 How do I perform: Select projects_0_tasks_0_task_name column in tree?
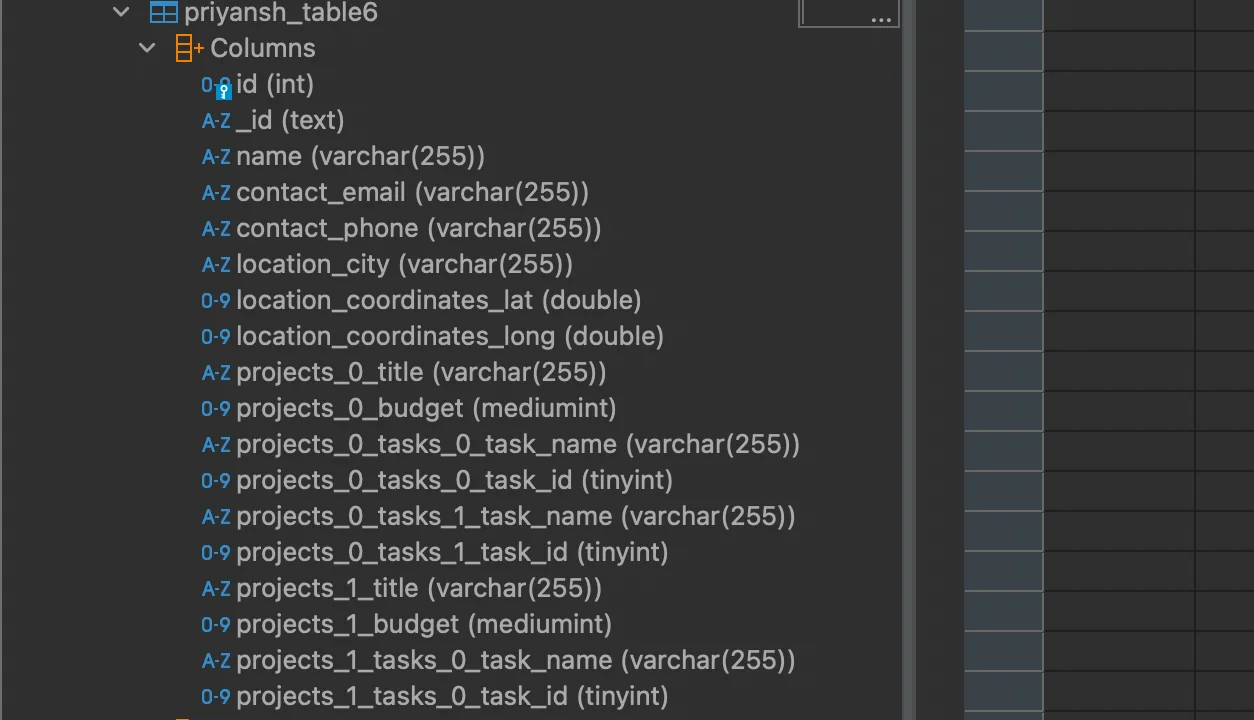[517, 445]
